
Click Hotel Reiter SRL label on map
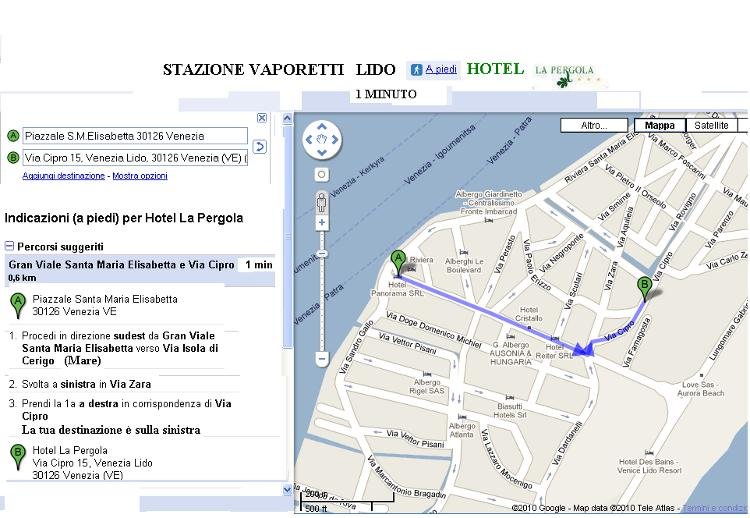coord(554,351)
